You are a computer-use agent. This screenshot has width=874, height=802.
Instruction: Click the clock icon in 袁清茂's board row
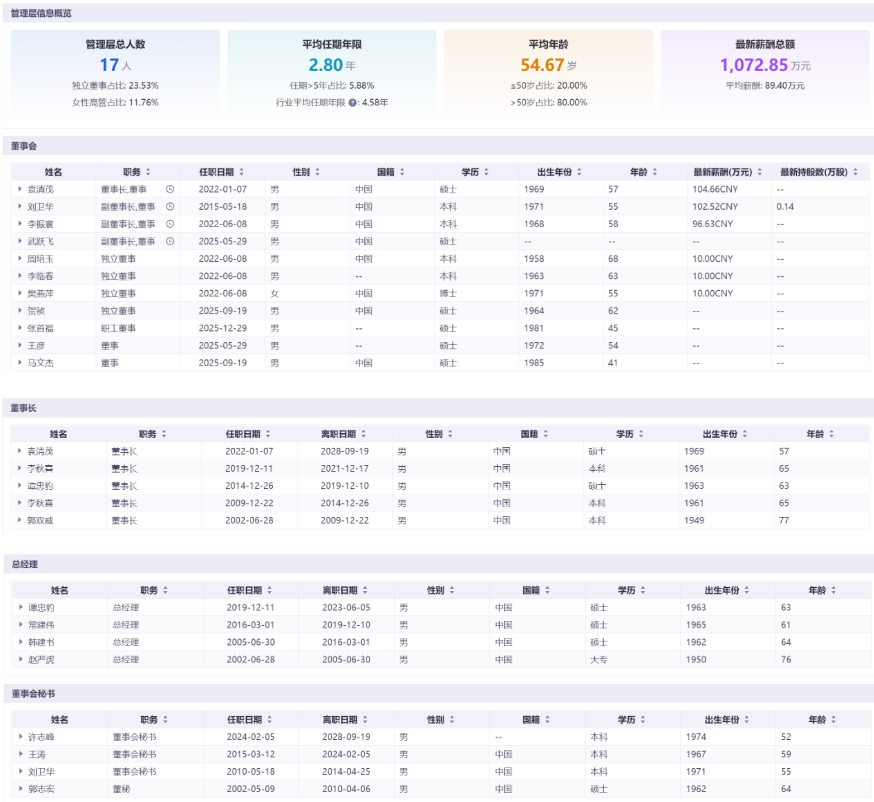[170, 189]
